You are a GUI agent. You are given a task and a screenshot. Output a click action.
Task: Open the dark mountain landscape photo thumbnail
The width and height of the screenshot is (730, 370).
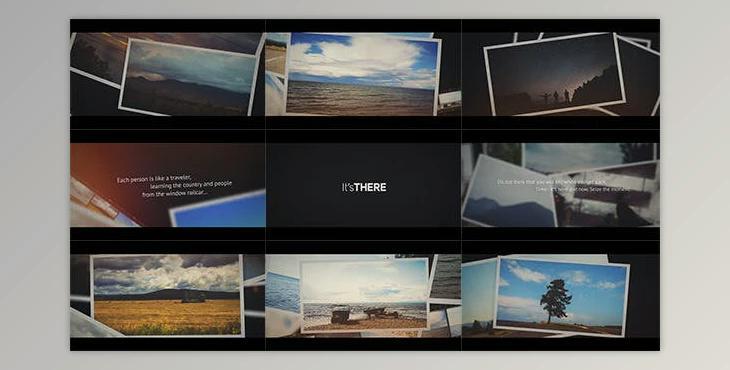tap(168, 74)
